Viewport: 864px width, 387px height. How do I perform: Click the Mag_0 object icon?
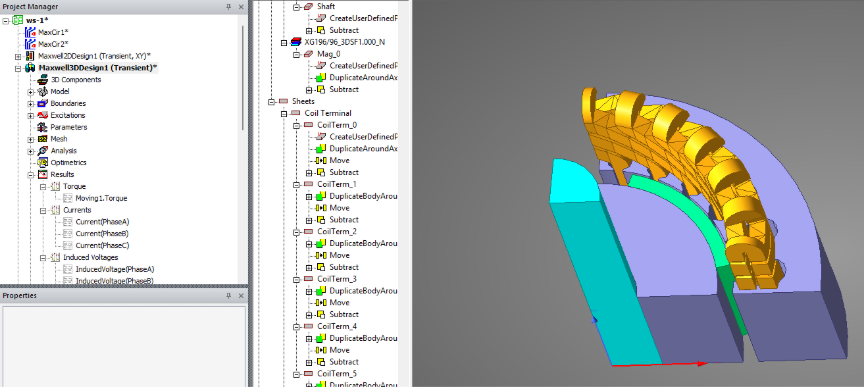(309, 54)
